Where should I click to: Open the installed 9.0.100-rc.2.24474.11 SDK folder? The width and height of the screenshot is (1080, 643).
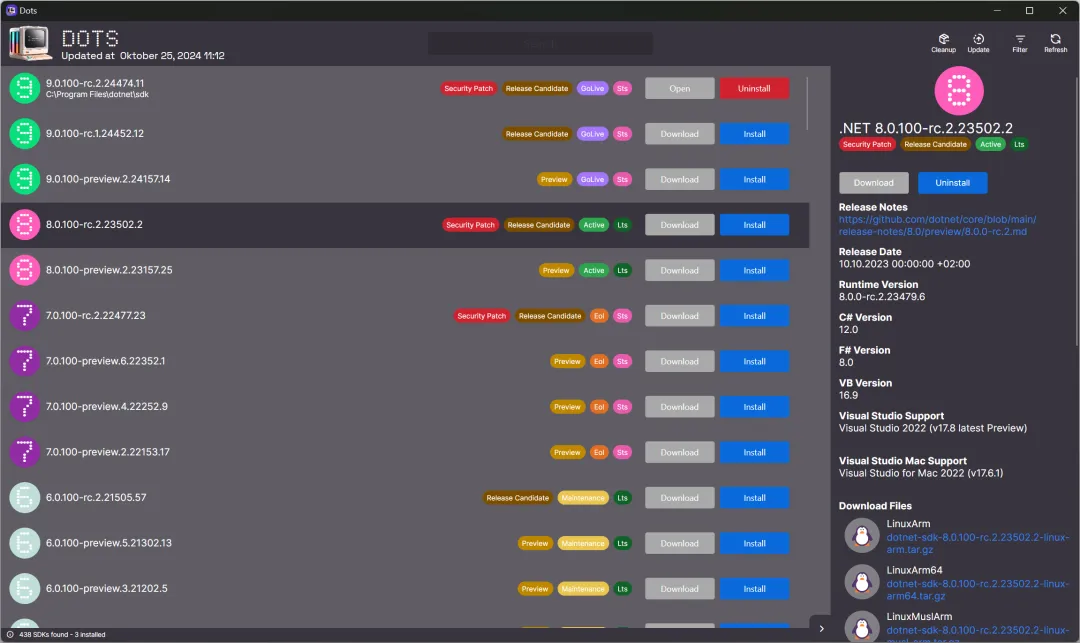(x=679, y=88)
